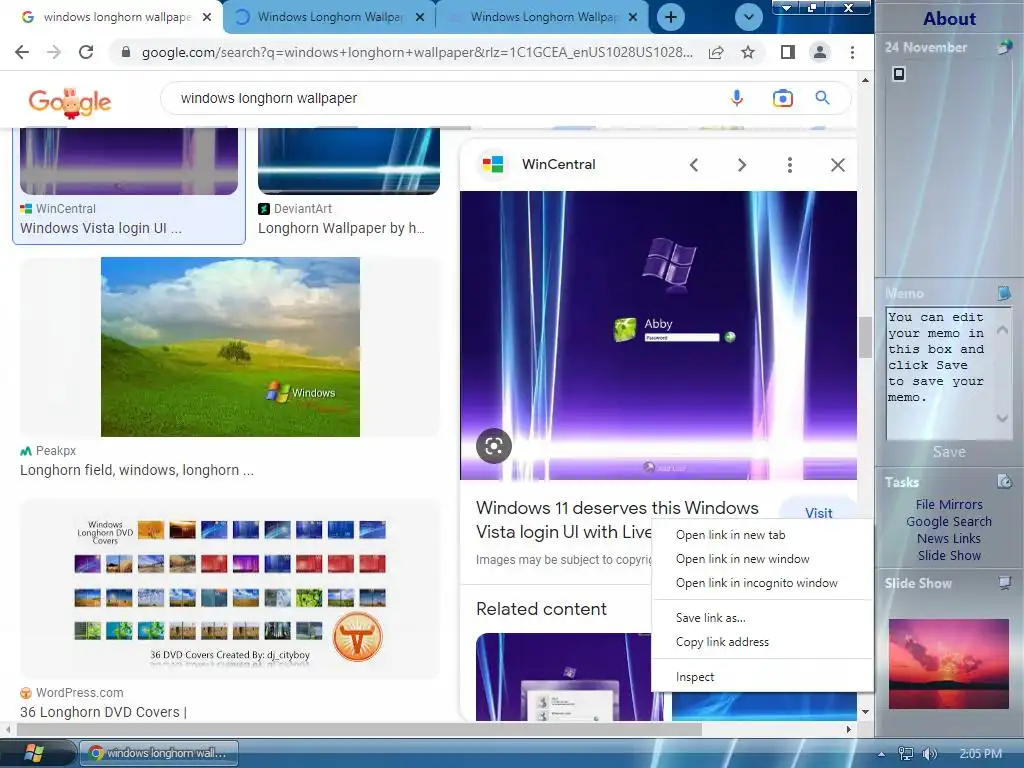Open the 36 Longhorn DVD Covers thumbnail
The image size is (1024, 768).
tap(230, 589)
